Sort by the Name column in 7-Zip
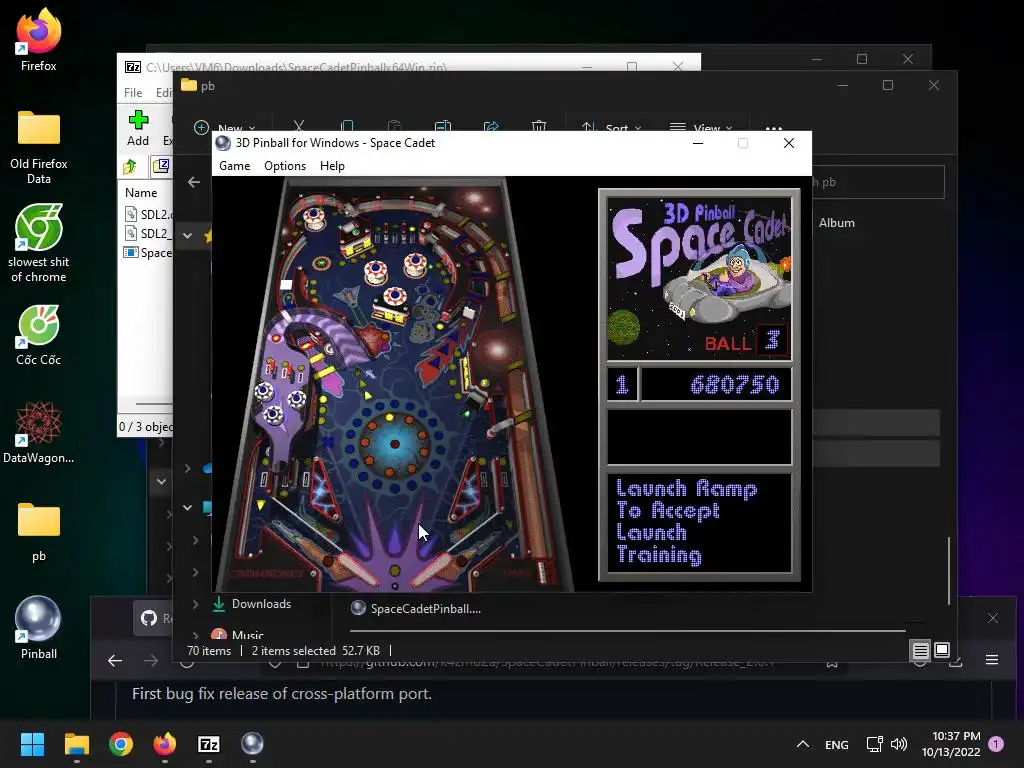Viewport: 1024px width, 768px height. click(141, 193)
